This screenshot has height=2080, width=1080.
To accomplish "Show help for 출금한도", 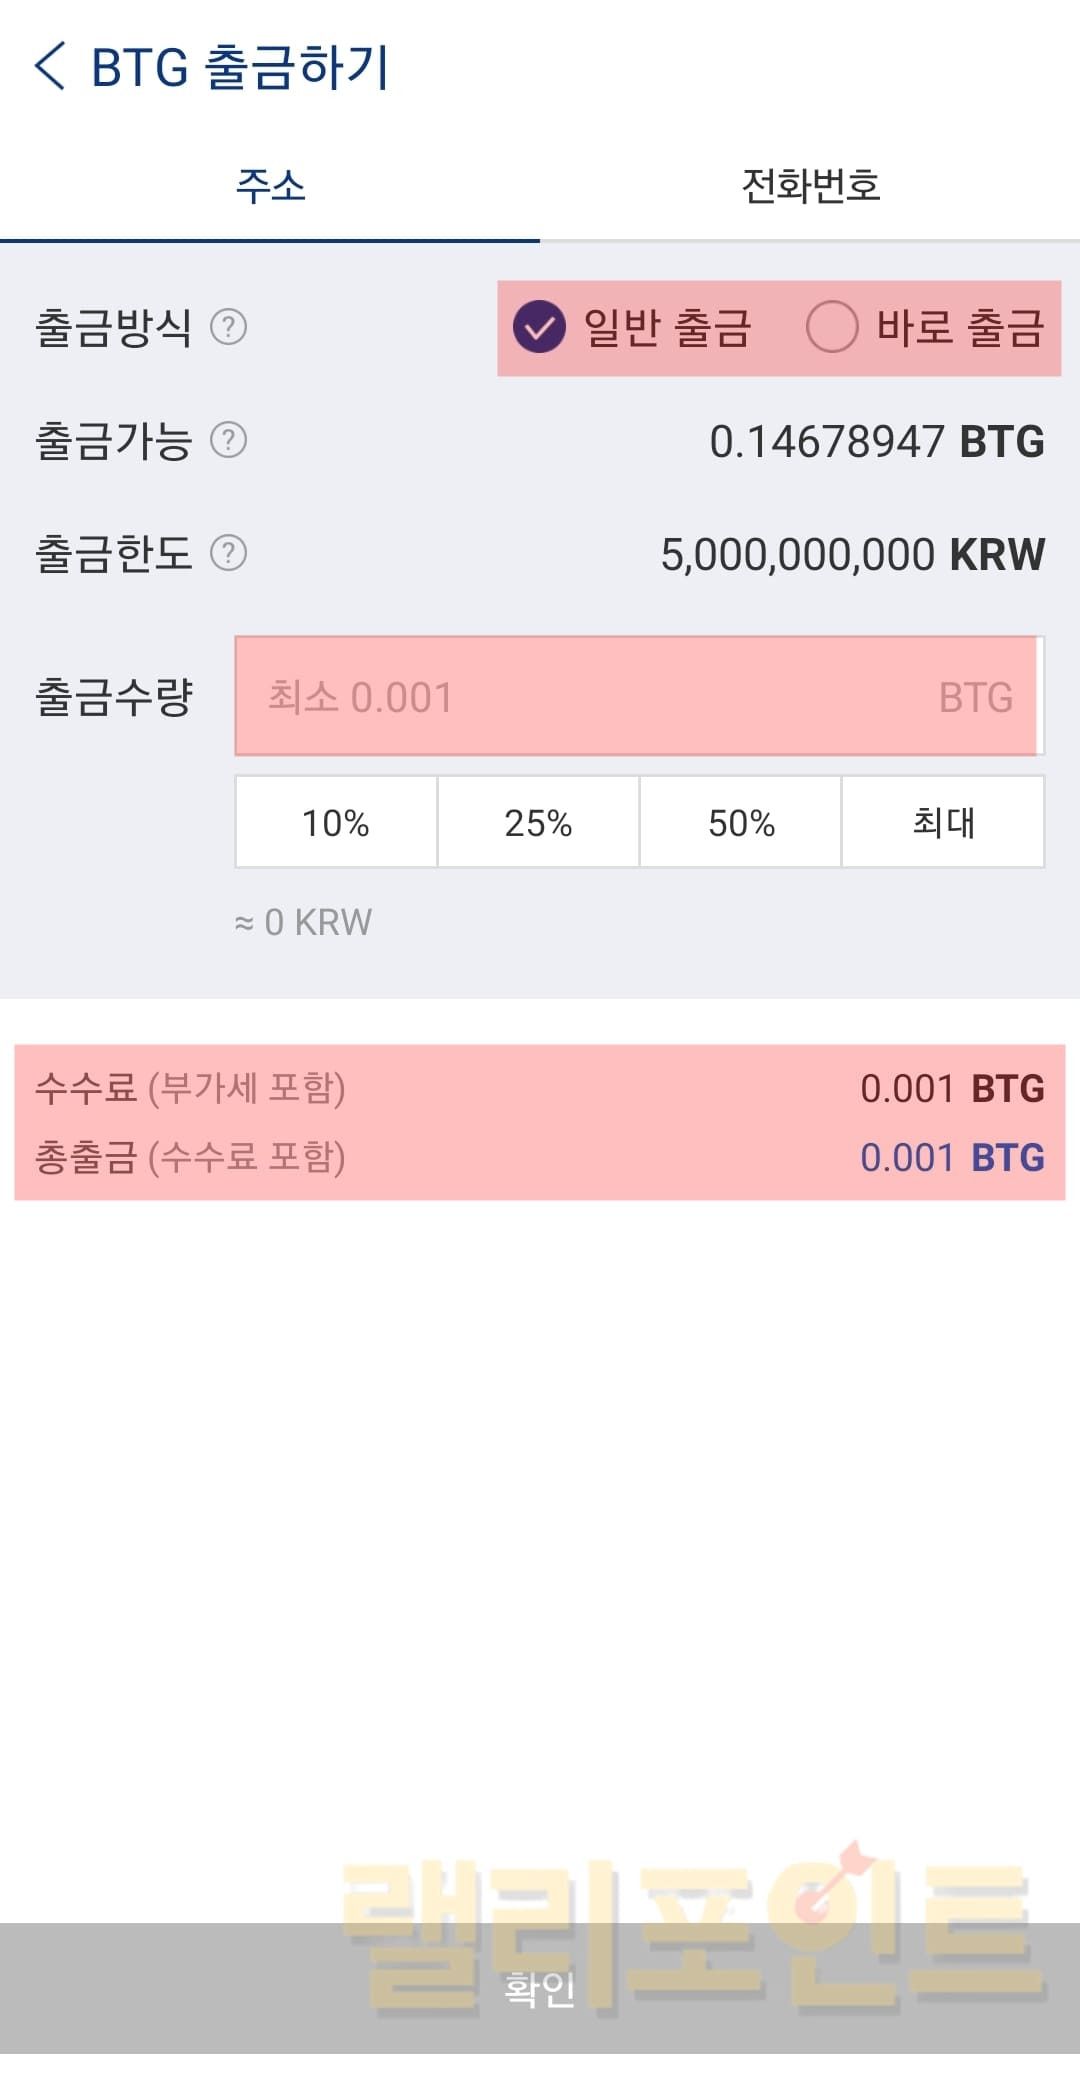I will pos(228,553).
